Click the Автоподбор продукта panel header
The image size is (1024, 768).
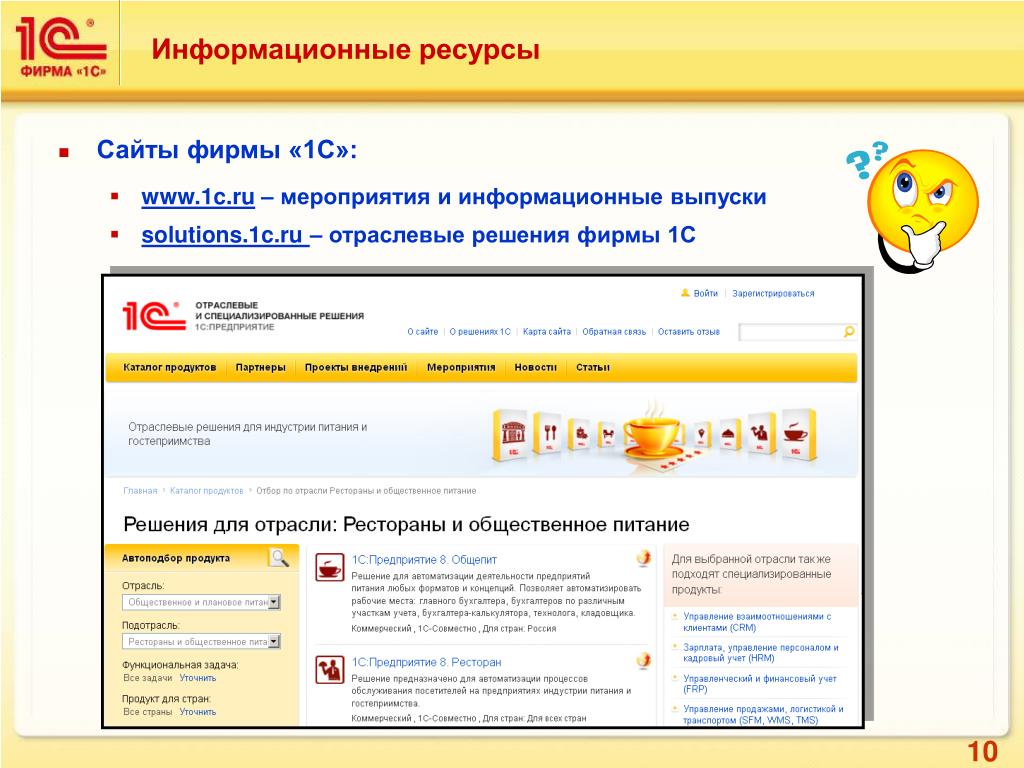pyautogui.click(x=202, y=558)
